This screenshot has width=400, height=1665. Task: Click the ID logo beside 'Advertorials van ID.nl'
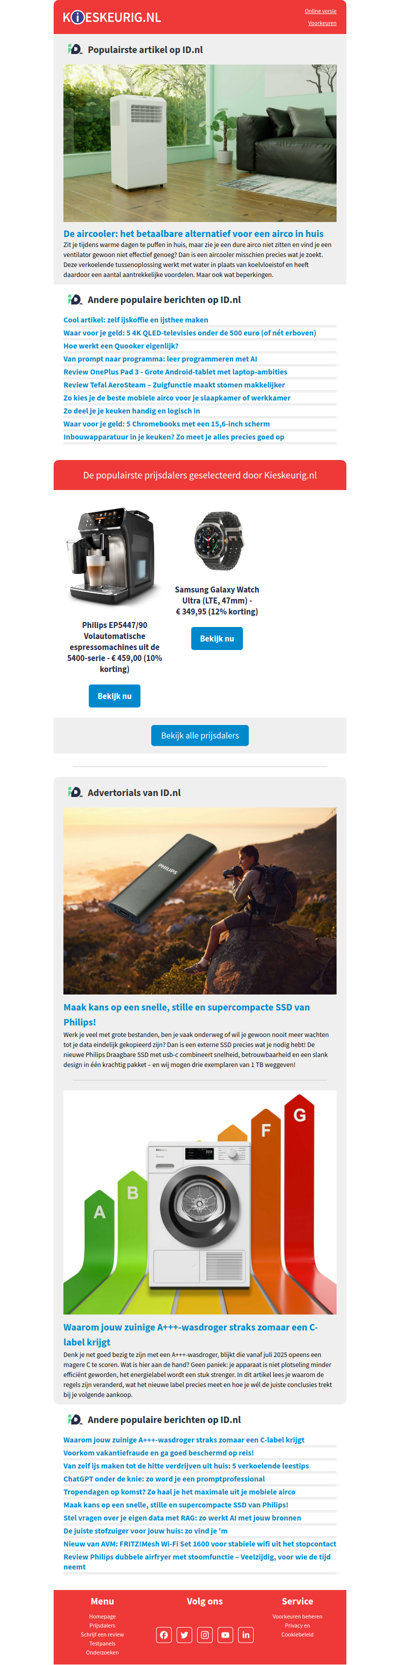75,792
